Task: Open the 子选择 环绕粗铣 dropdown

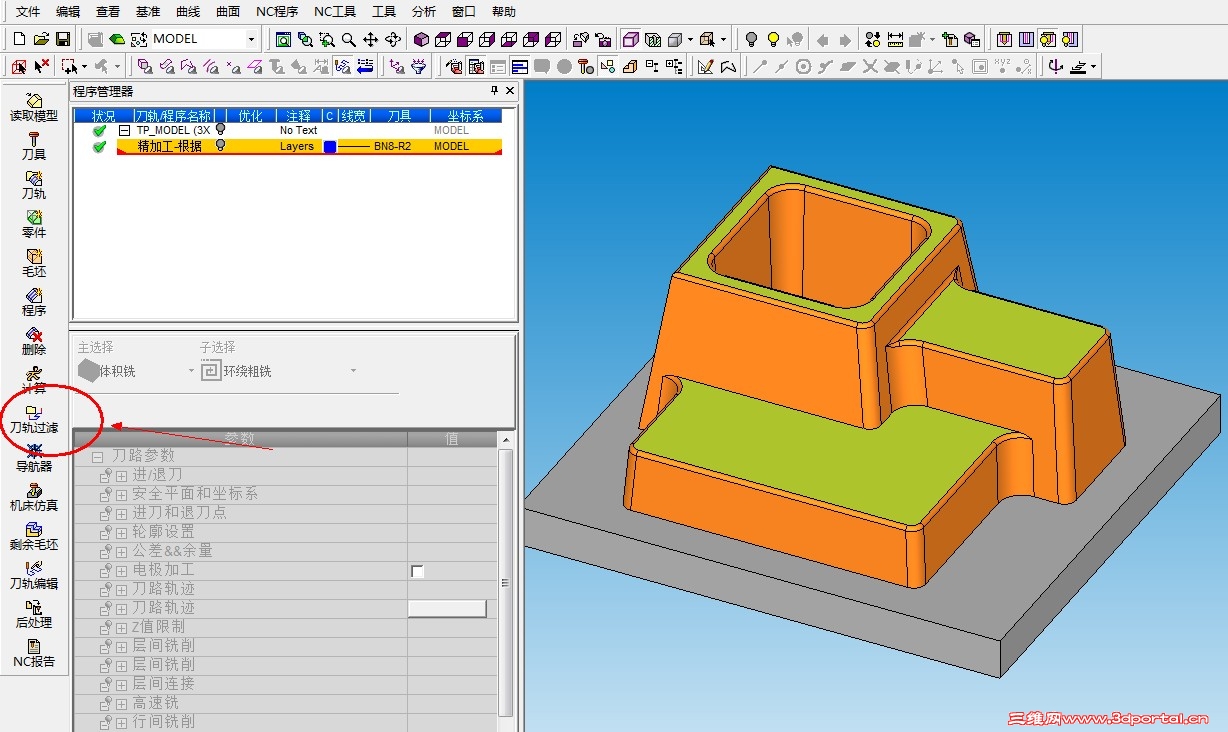Action: (353, 371)
